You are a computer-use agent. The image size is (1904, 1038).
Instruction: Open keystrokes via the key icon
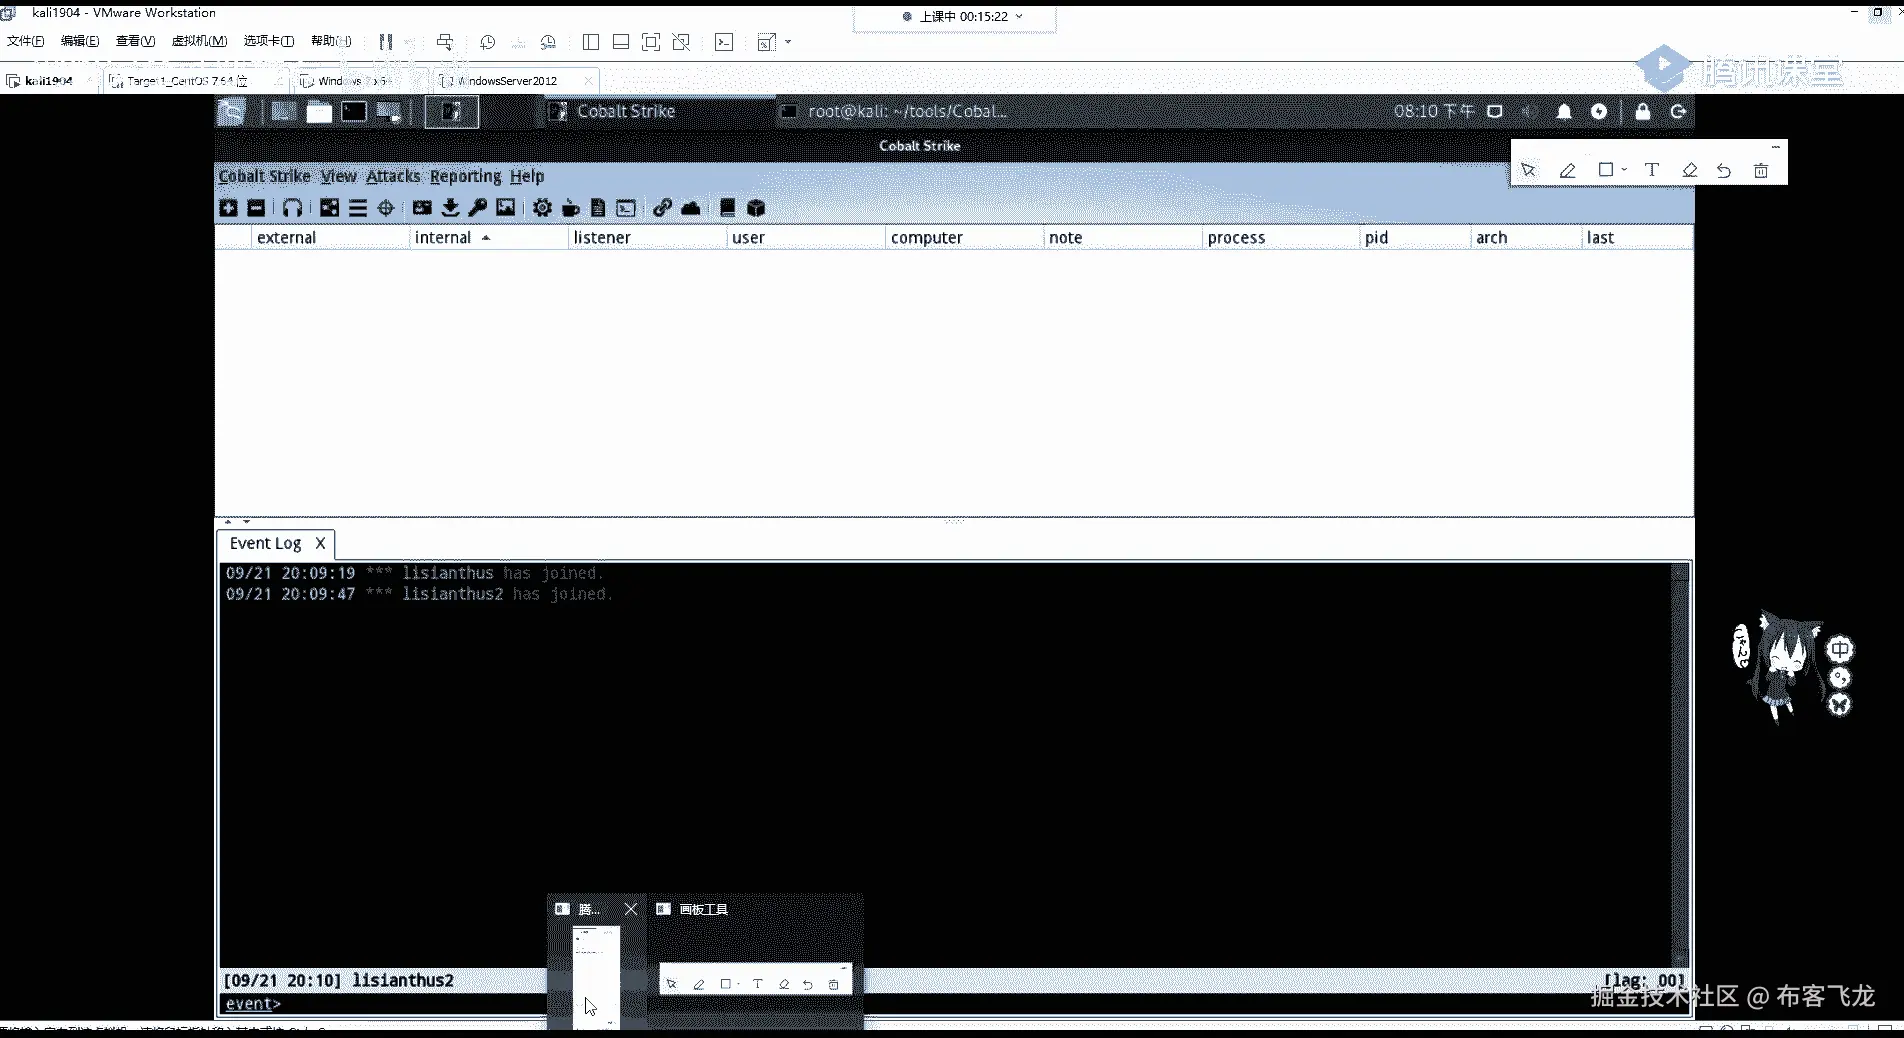(x=478, y=208)
